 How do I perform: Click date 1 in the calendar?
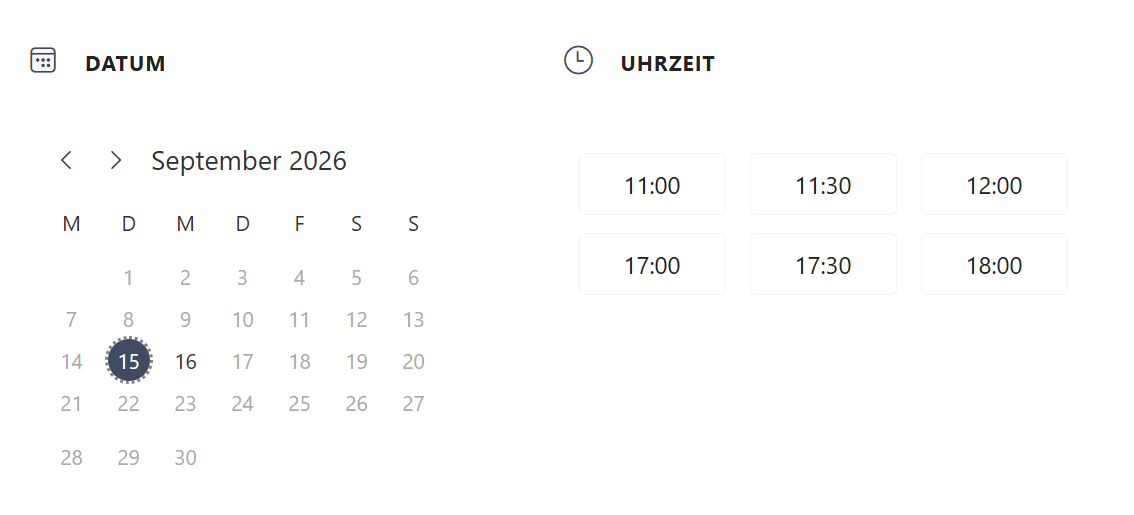129,278
